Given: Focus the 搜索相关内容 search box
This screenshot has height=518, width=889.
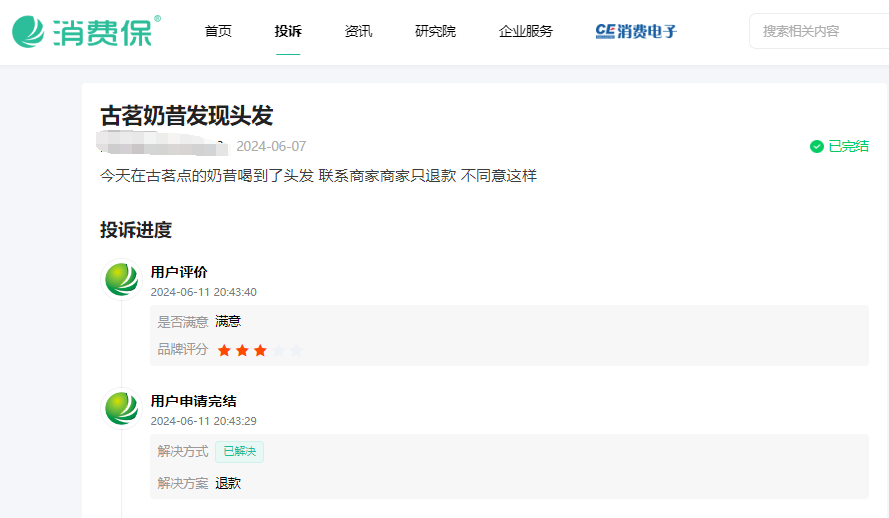Looking at the screenshot, I should pos(819,31).
